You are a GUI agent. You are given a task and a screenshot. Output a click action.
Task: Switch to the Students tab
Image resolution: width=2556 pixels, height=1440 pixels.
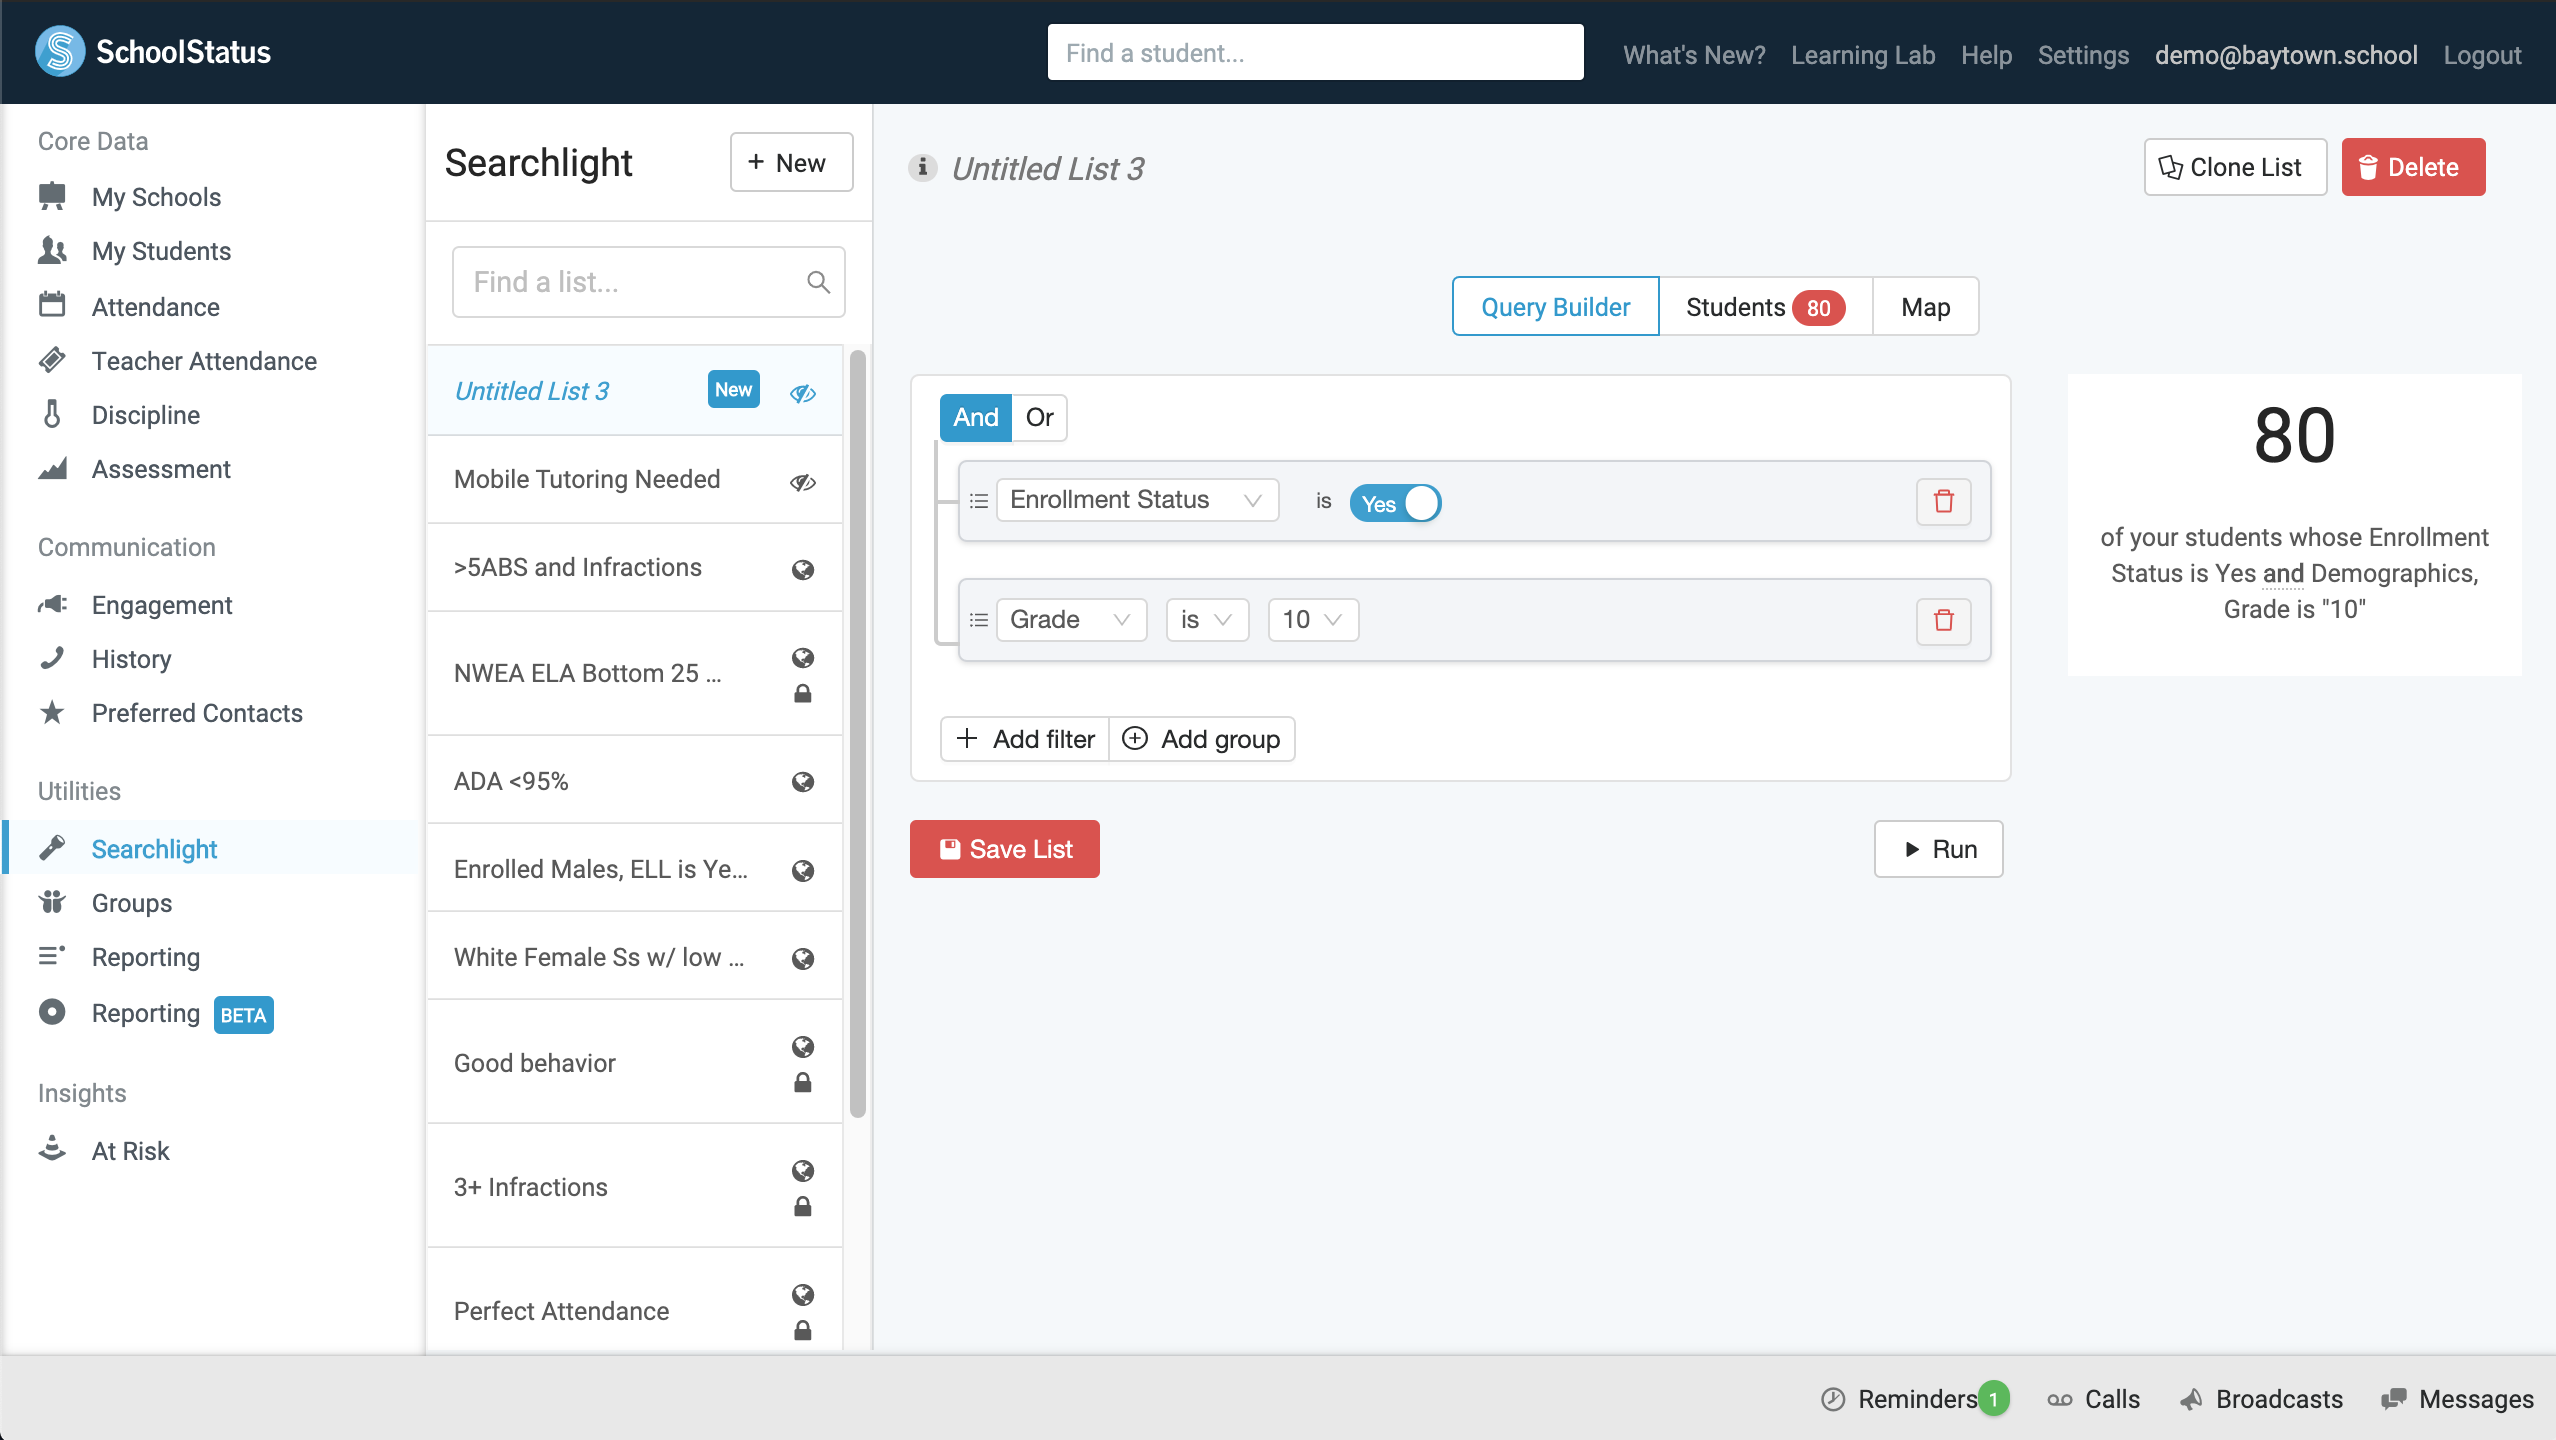(1765, 307)
